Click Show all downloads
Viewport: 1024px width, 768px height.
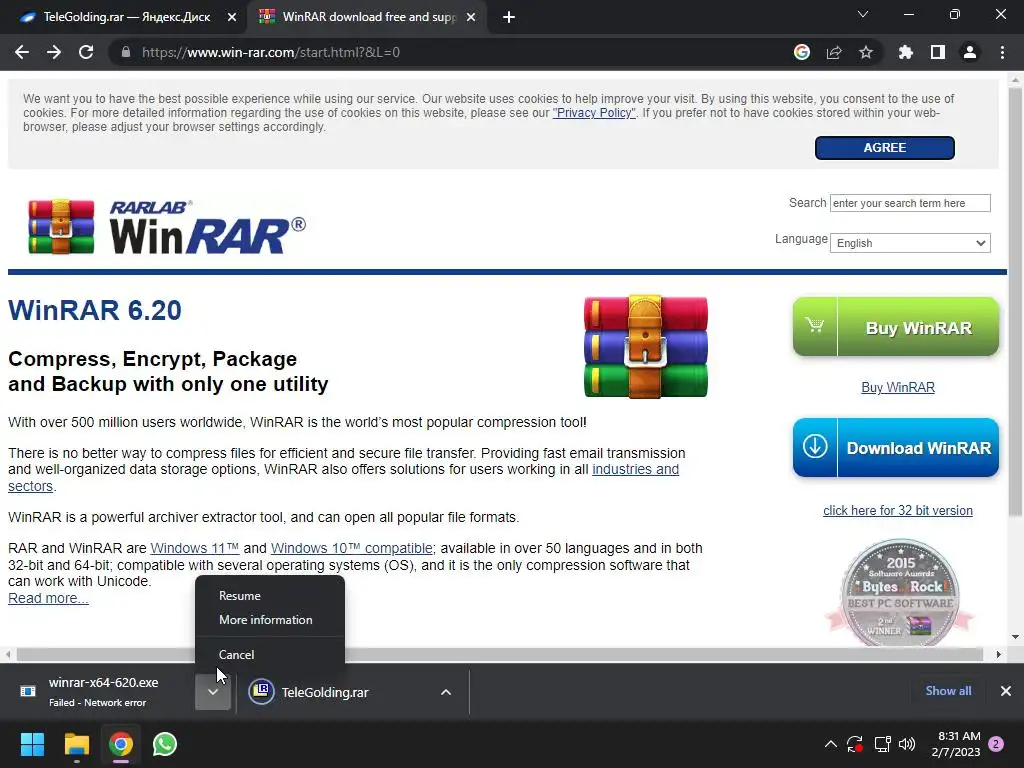pos(948,691)
